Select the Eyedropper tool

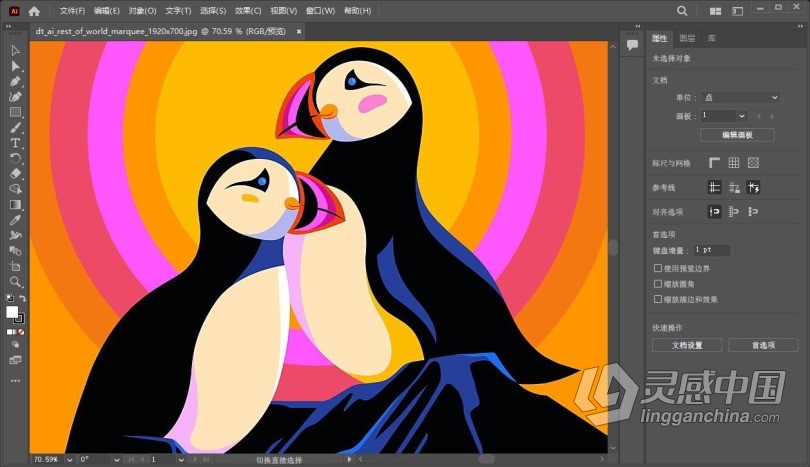pyautogui.click(x=15, y=220)
